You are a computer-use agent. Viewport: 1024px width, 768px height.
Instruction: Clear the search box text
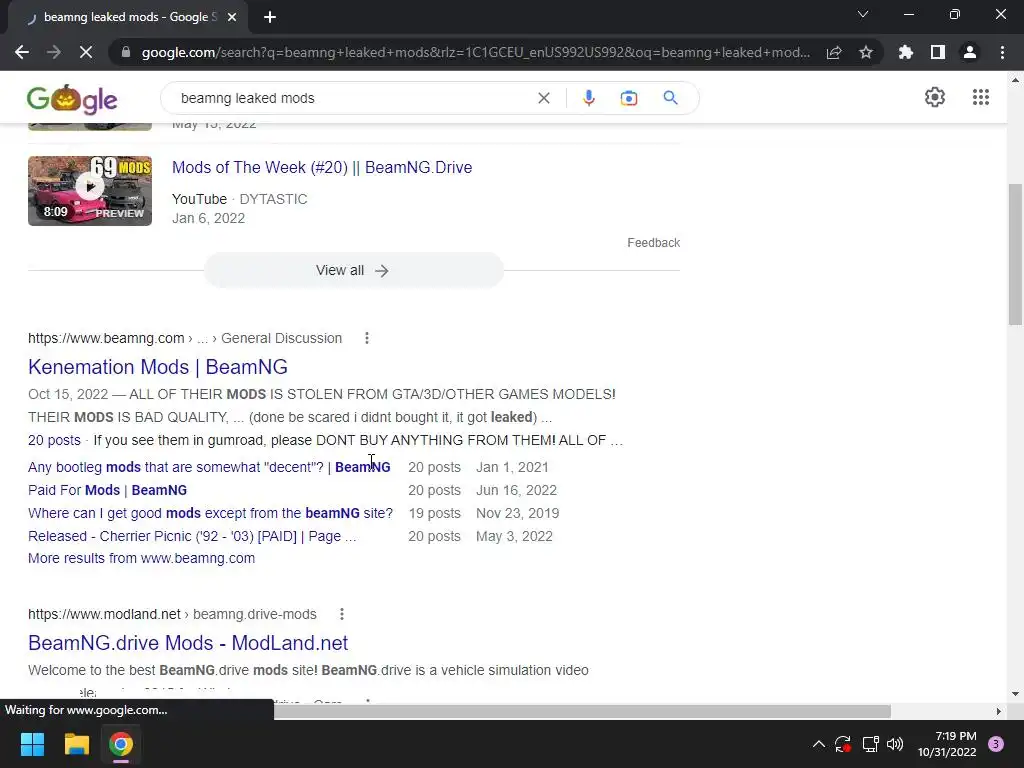coord(543,98)
